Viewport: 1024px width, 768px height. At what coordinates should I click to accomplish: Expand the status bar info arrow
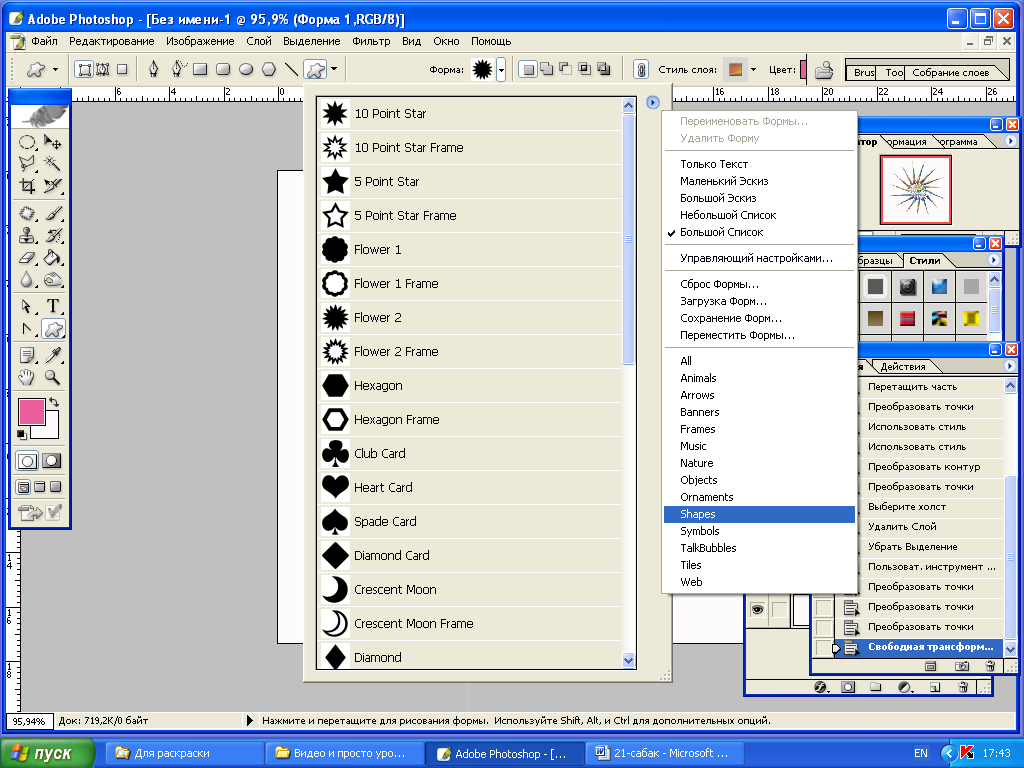click(x=249, y=721)
